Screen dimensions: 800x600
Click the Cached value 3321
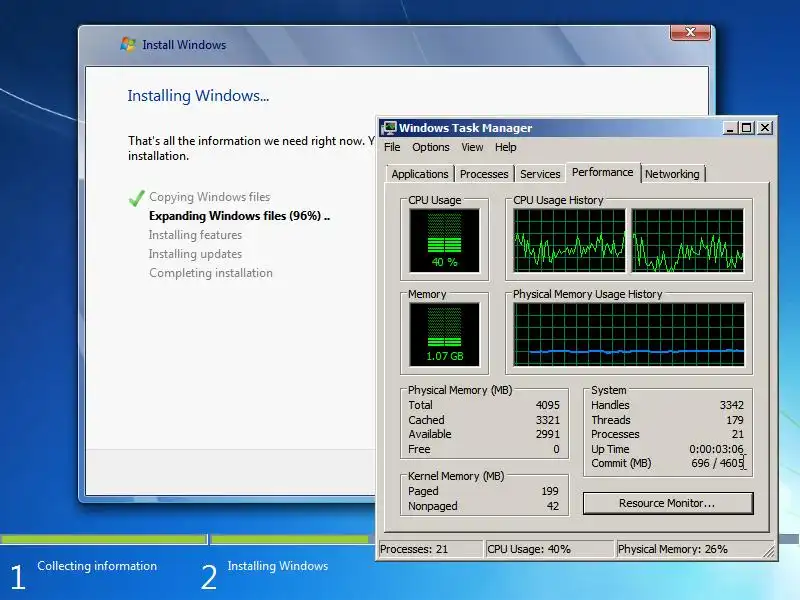click(x=547, y=420)
